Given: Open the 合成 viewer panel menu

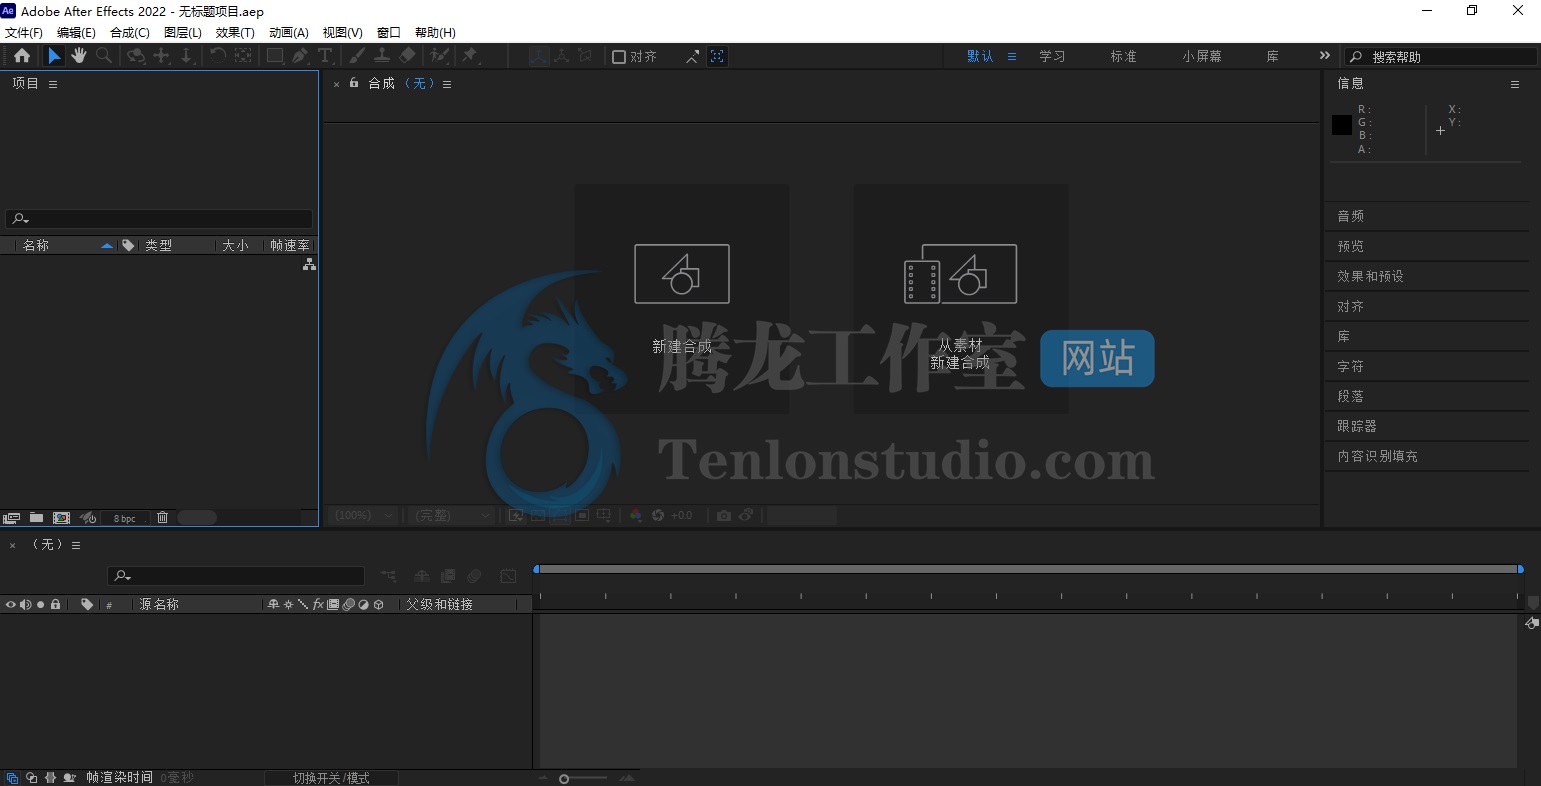Looking at the screenshot, I should (x=447, y=84).
